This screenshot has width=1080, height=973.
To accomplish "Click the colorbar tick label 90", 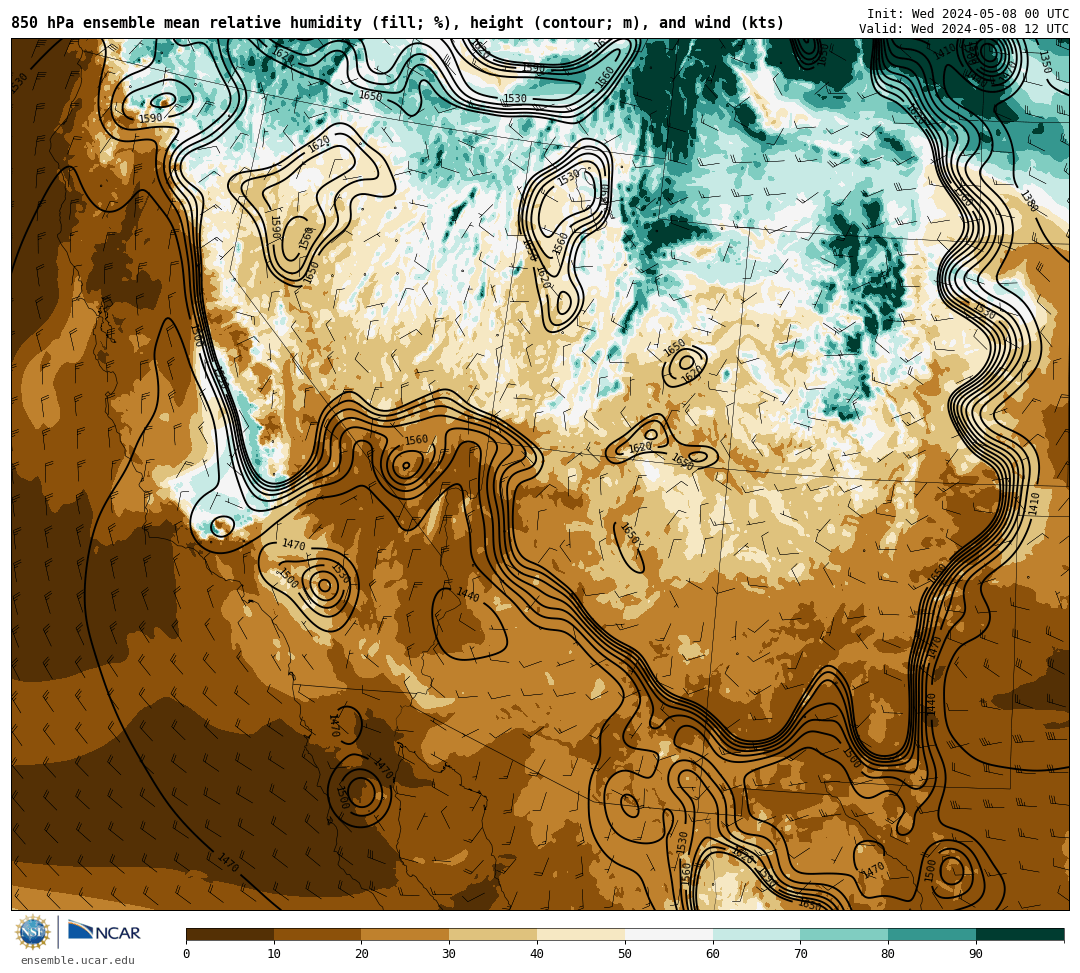I will click(976, 954).
